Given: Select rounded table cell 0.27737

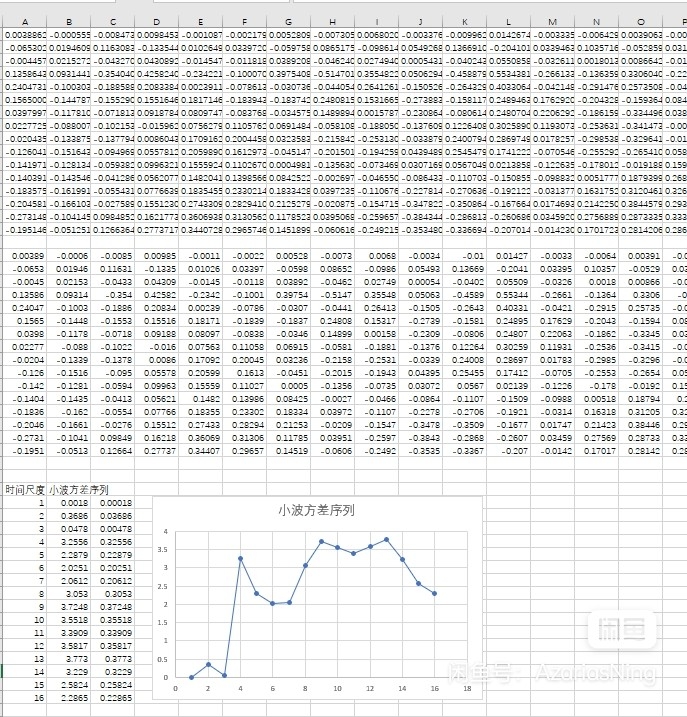Looking at the screenshot, I should [x=156, y=451].
